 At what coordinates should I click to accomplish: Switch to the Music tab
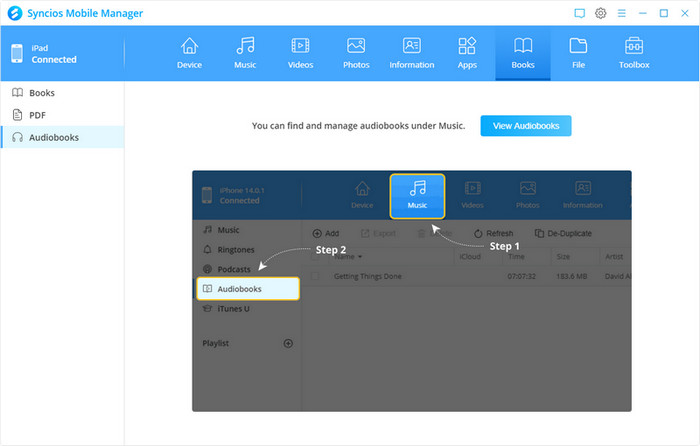245,54
